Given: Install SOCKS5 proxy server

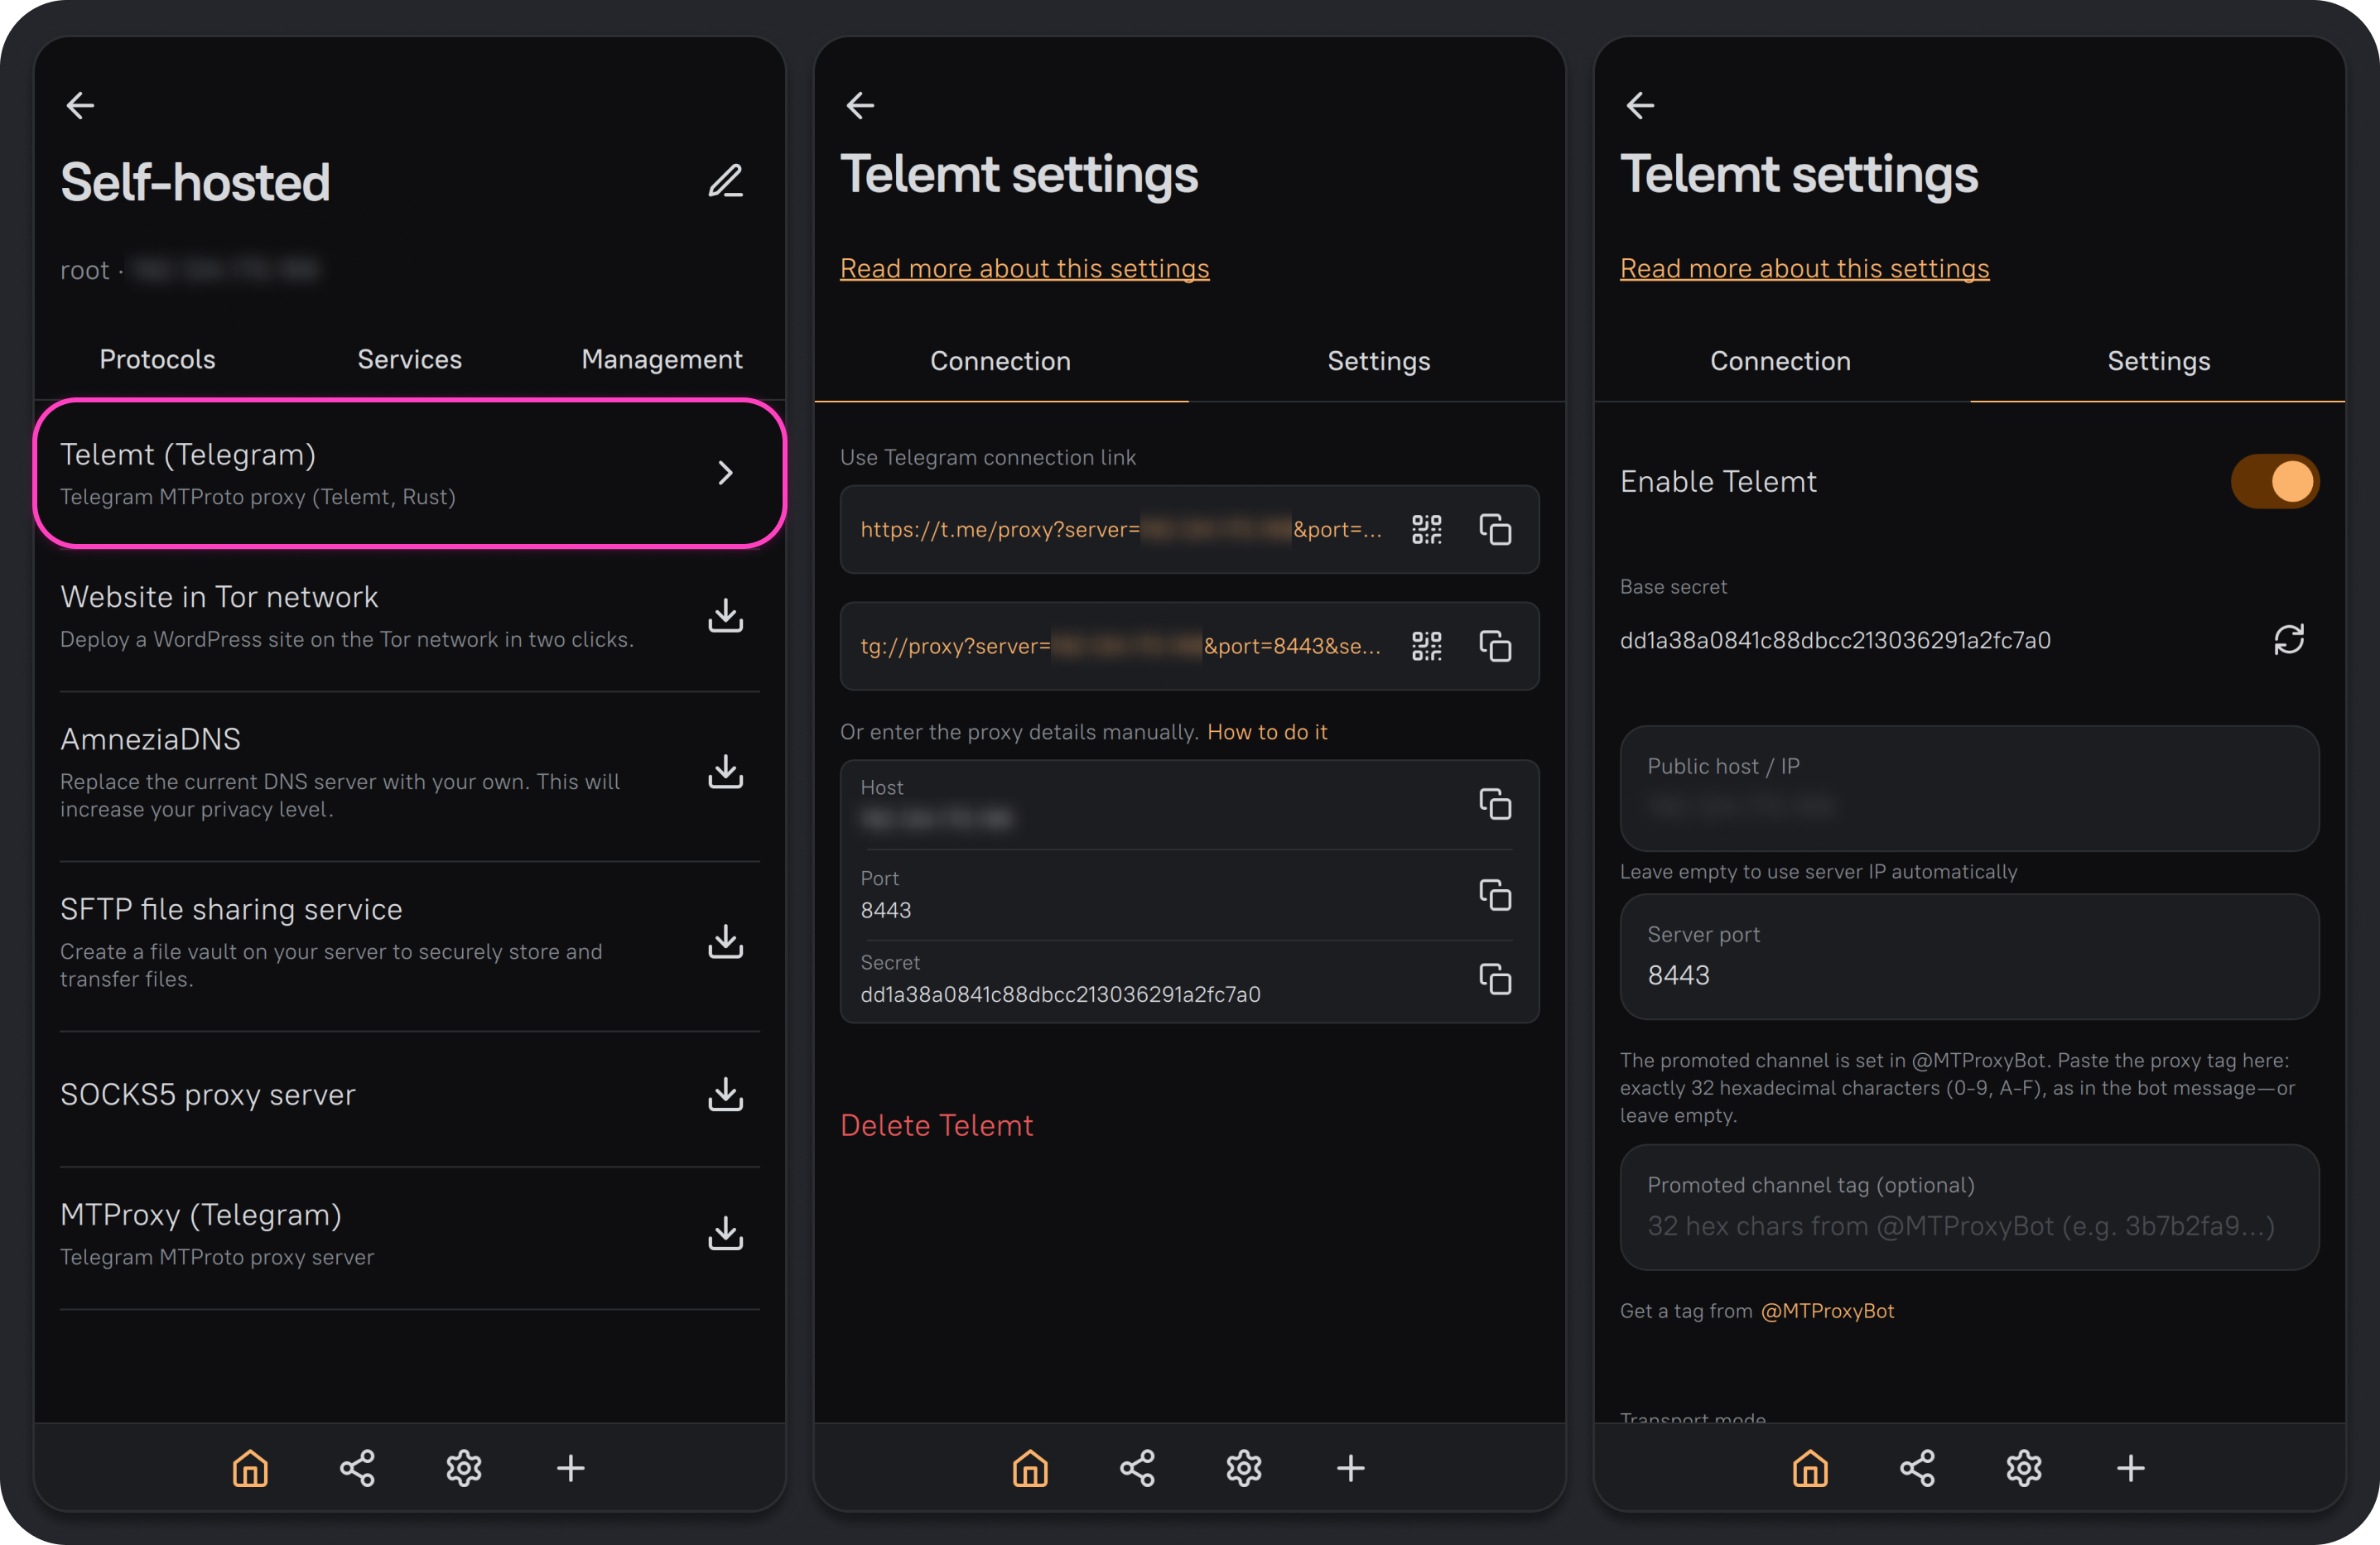Looking at the screenshot, I should point(726,1095).
